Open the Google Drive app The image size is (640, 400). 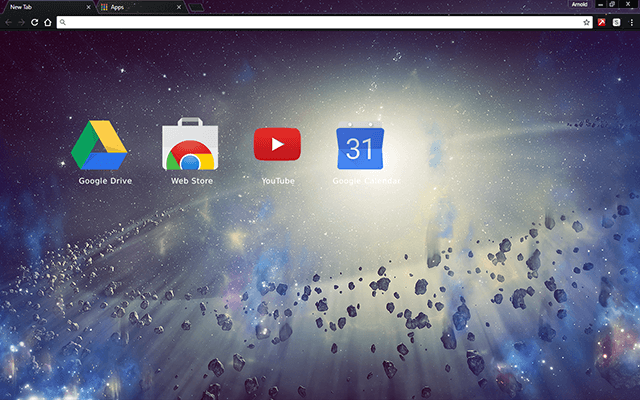[x=99, y=144]
